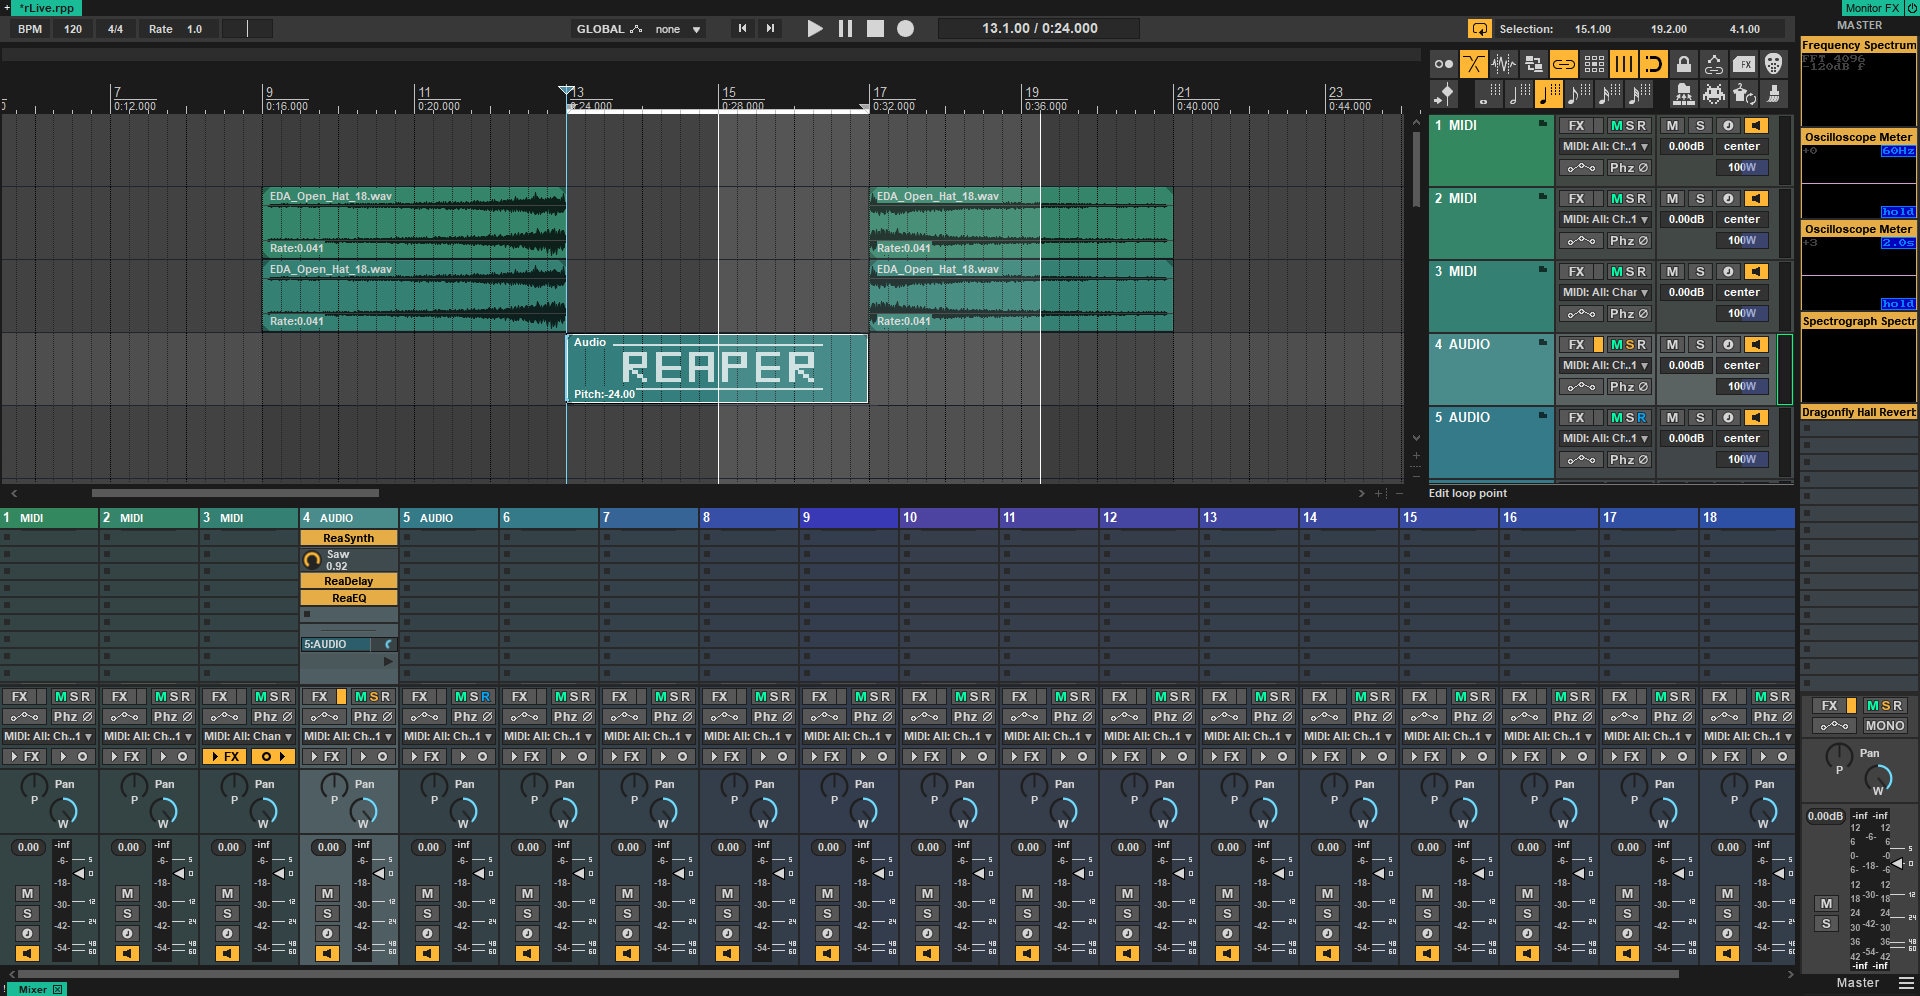Viewport: 1920px width, 996px height.
Task: Click the Pan knob on mixer channel 1
Action: (33, 785)
